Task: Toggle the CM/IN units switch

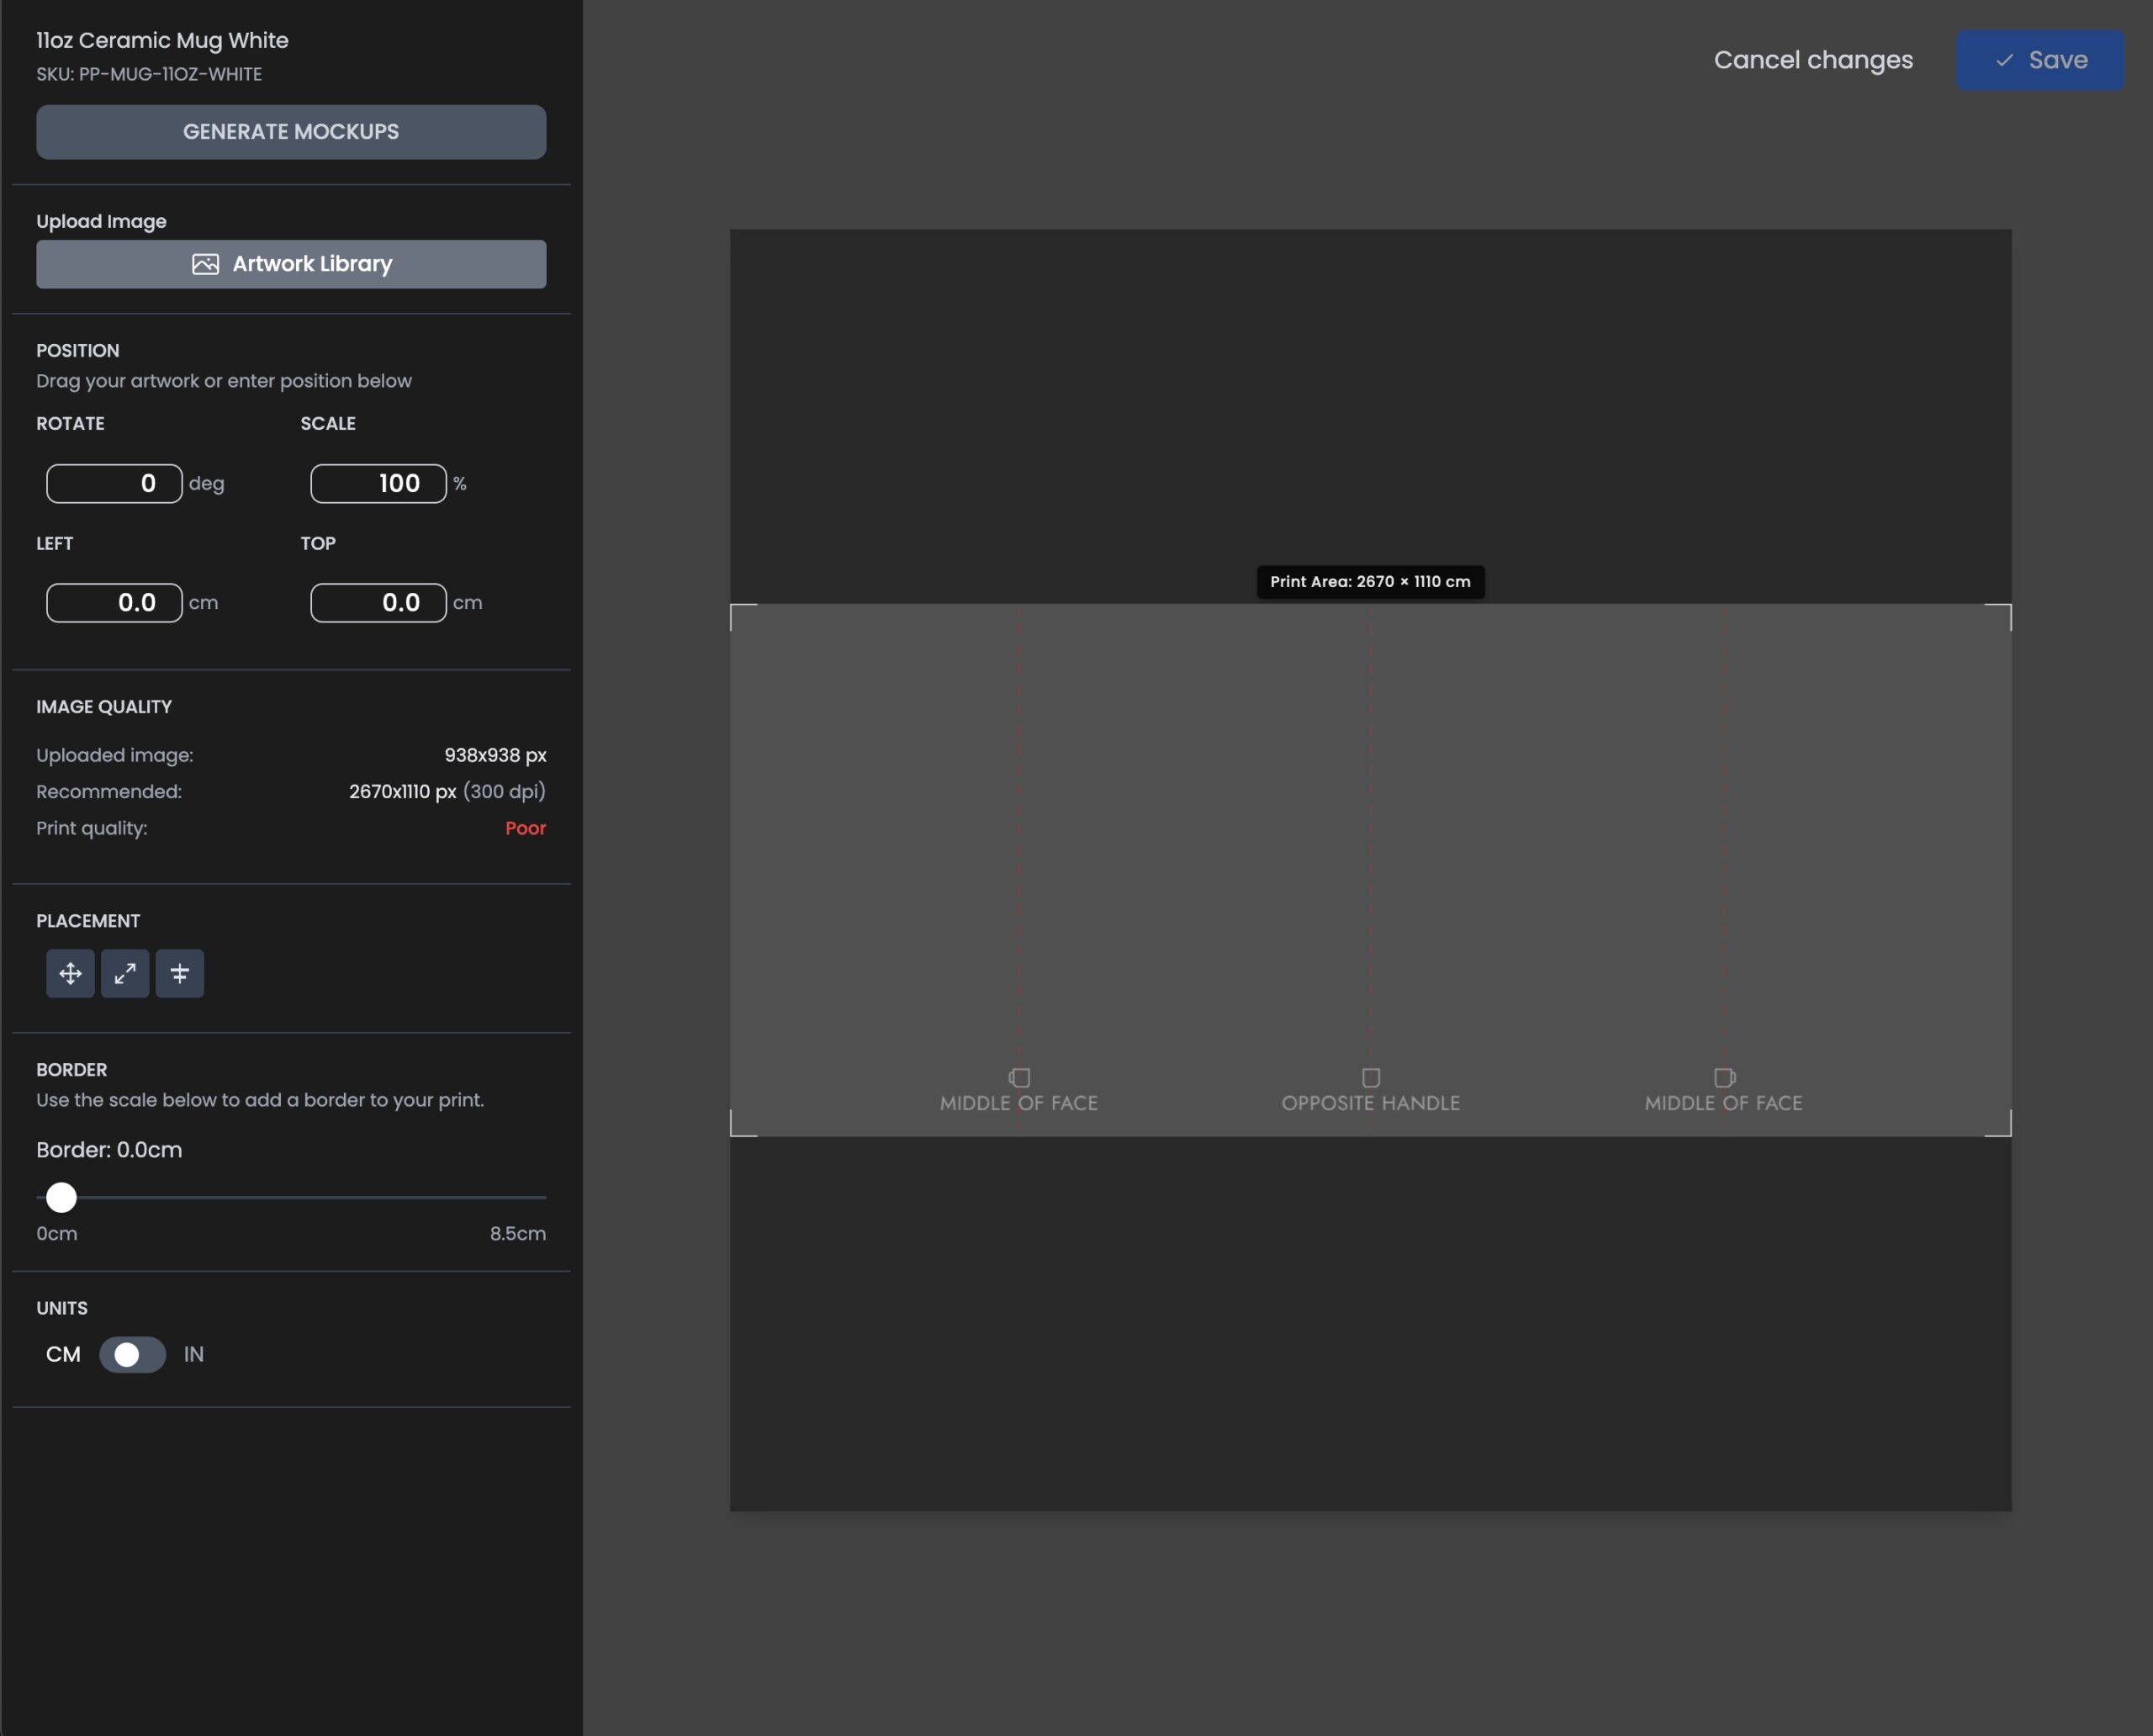Action: click(x=132, y=1354)
